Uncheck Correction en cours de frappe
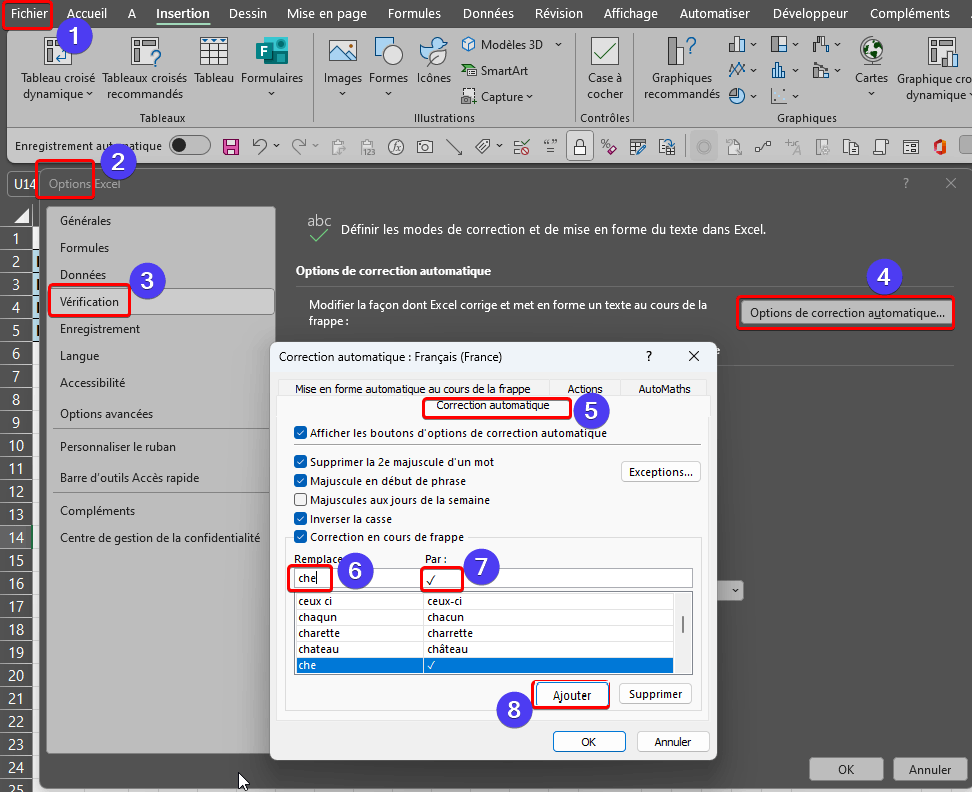The image size is (972, 792). (301, 537)
